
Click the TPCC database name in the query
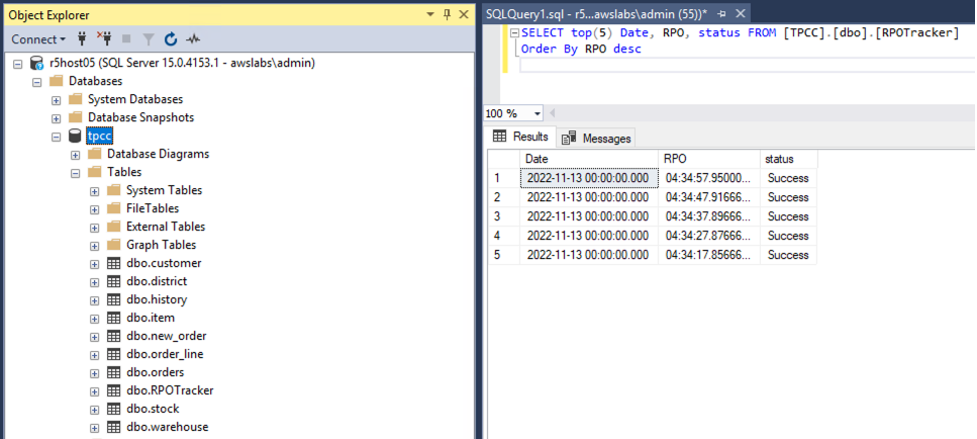pos(803,33)
